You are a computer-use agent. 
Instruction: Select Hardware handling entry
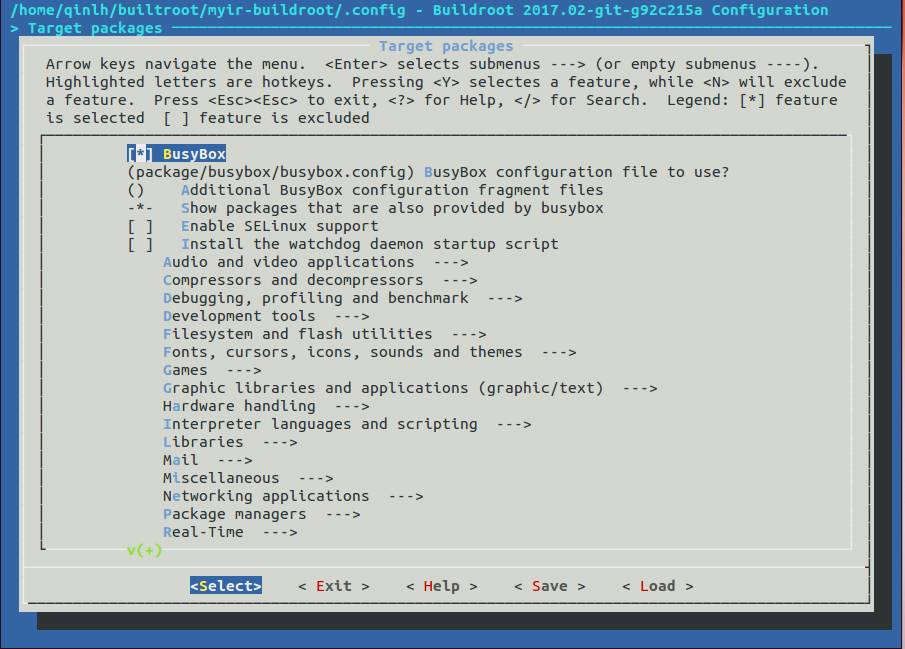239,406
